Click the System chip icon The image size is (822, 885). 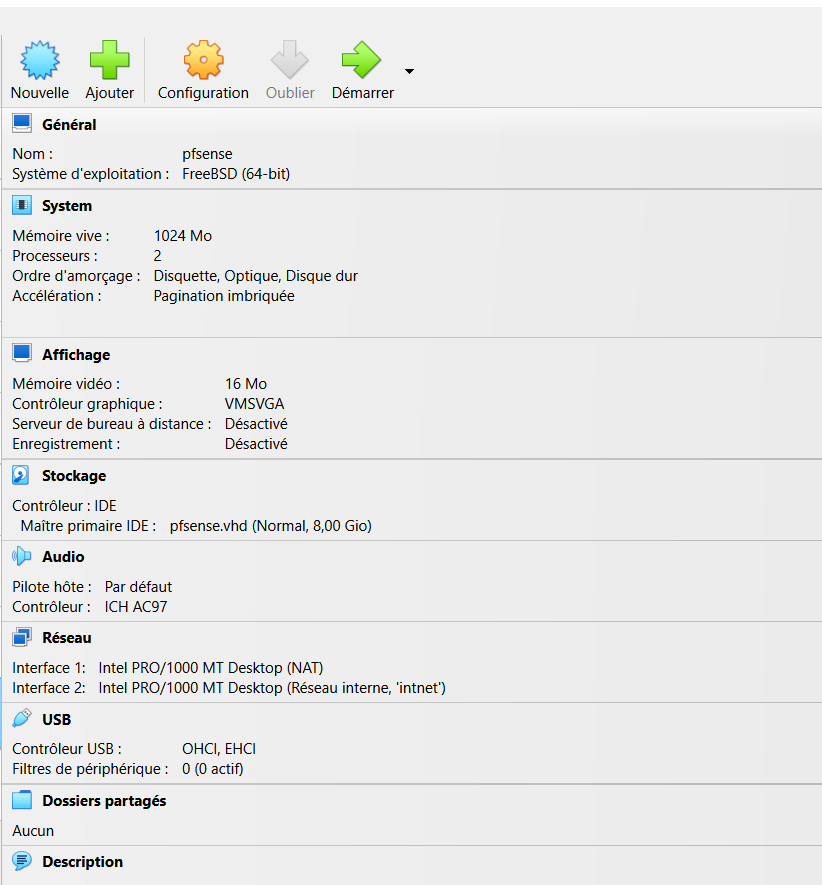[22, 205]
